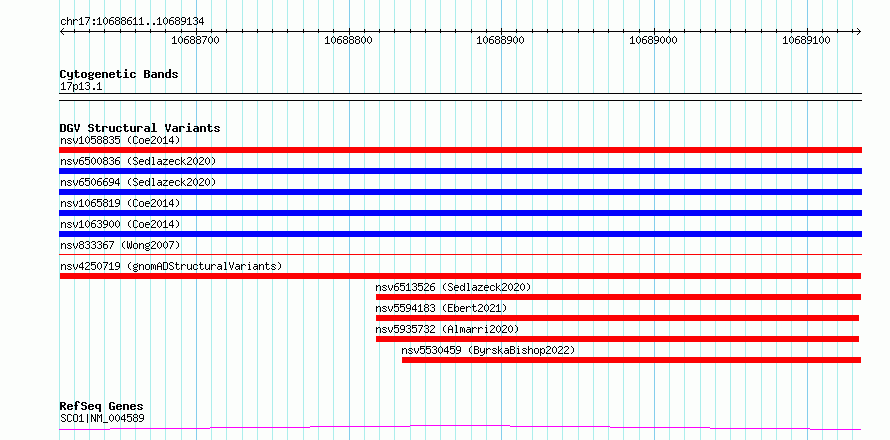Select the red nsv5594183 variant bar
890x440 pixels.
tap(618, 318)
